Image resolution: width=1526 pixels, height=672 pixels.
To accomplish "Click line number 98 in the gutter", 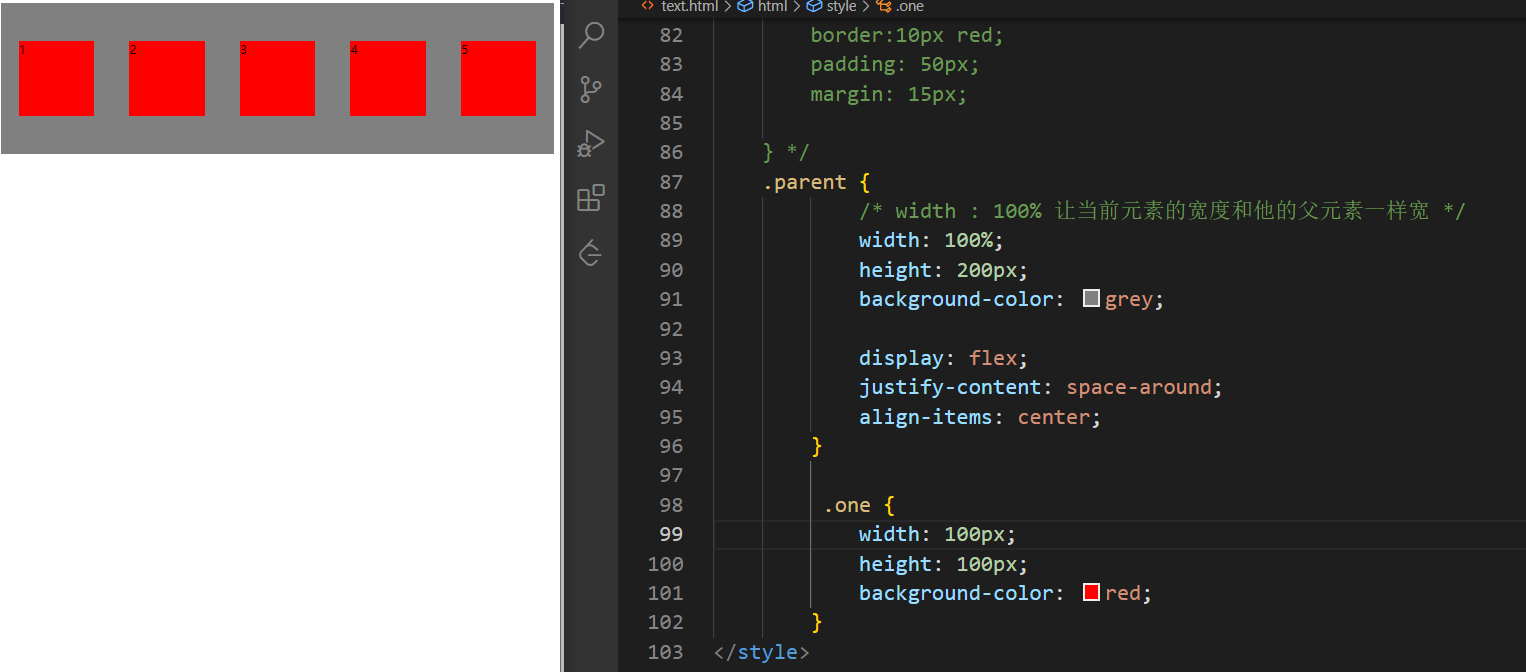I will click(x=671, y=505).
